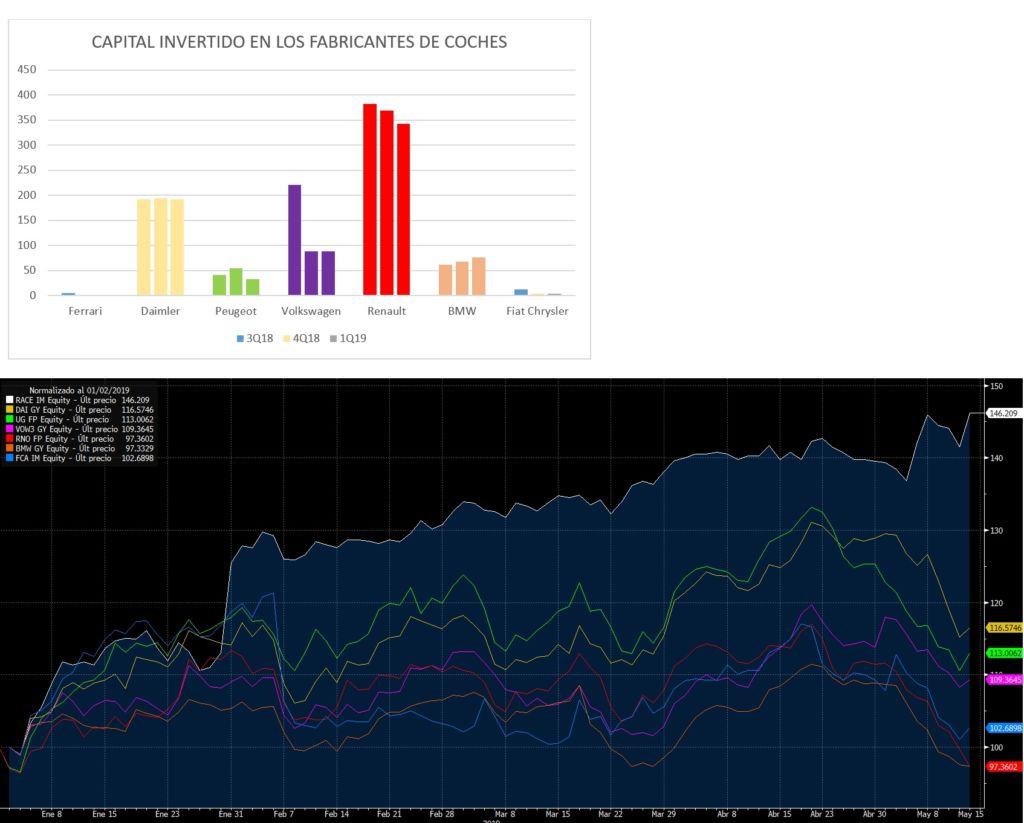Click the green 113.0062 price tag
This screenshot has height=823, width=1024.
click(1003, 652)
